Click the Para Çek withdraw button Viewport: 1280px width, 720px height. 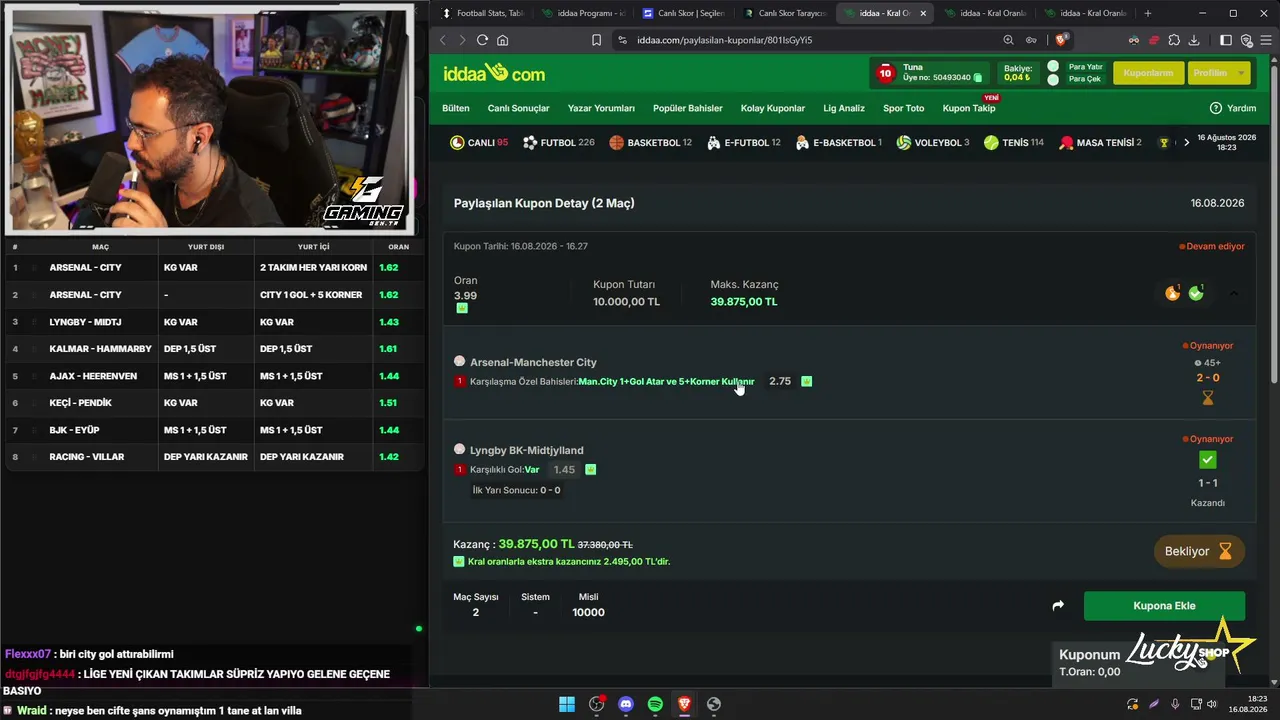click(1085, 79)
